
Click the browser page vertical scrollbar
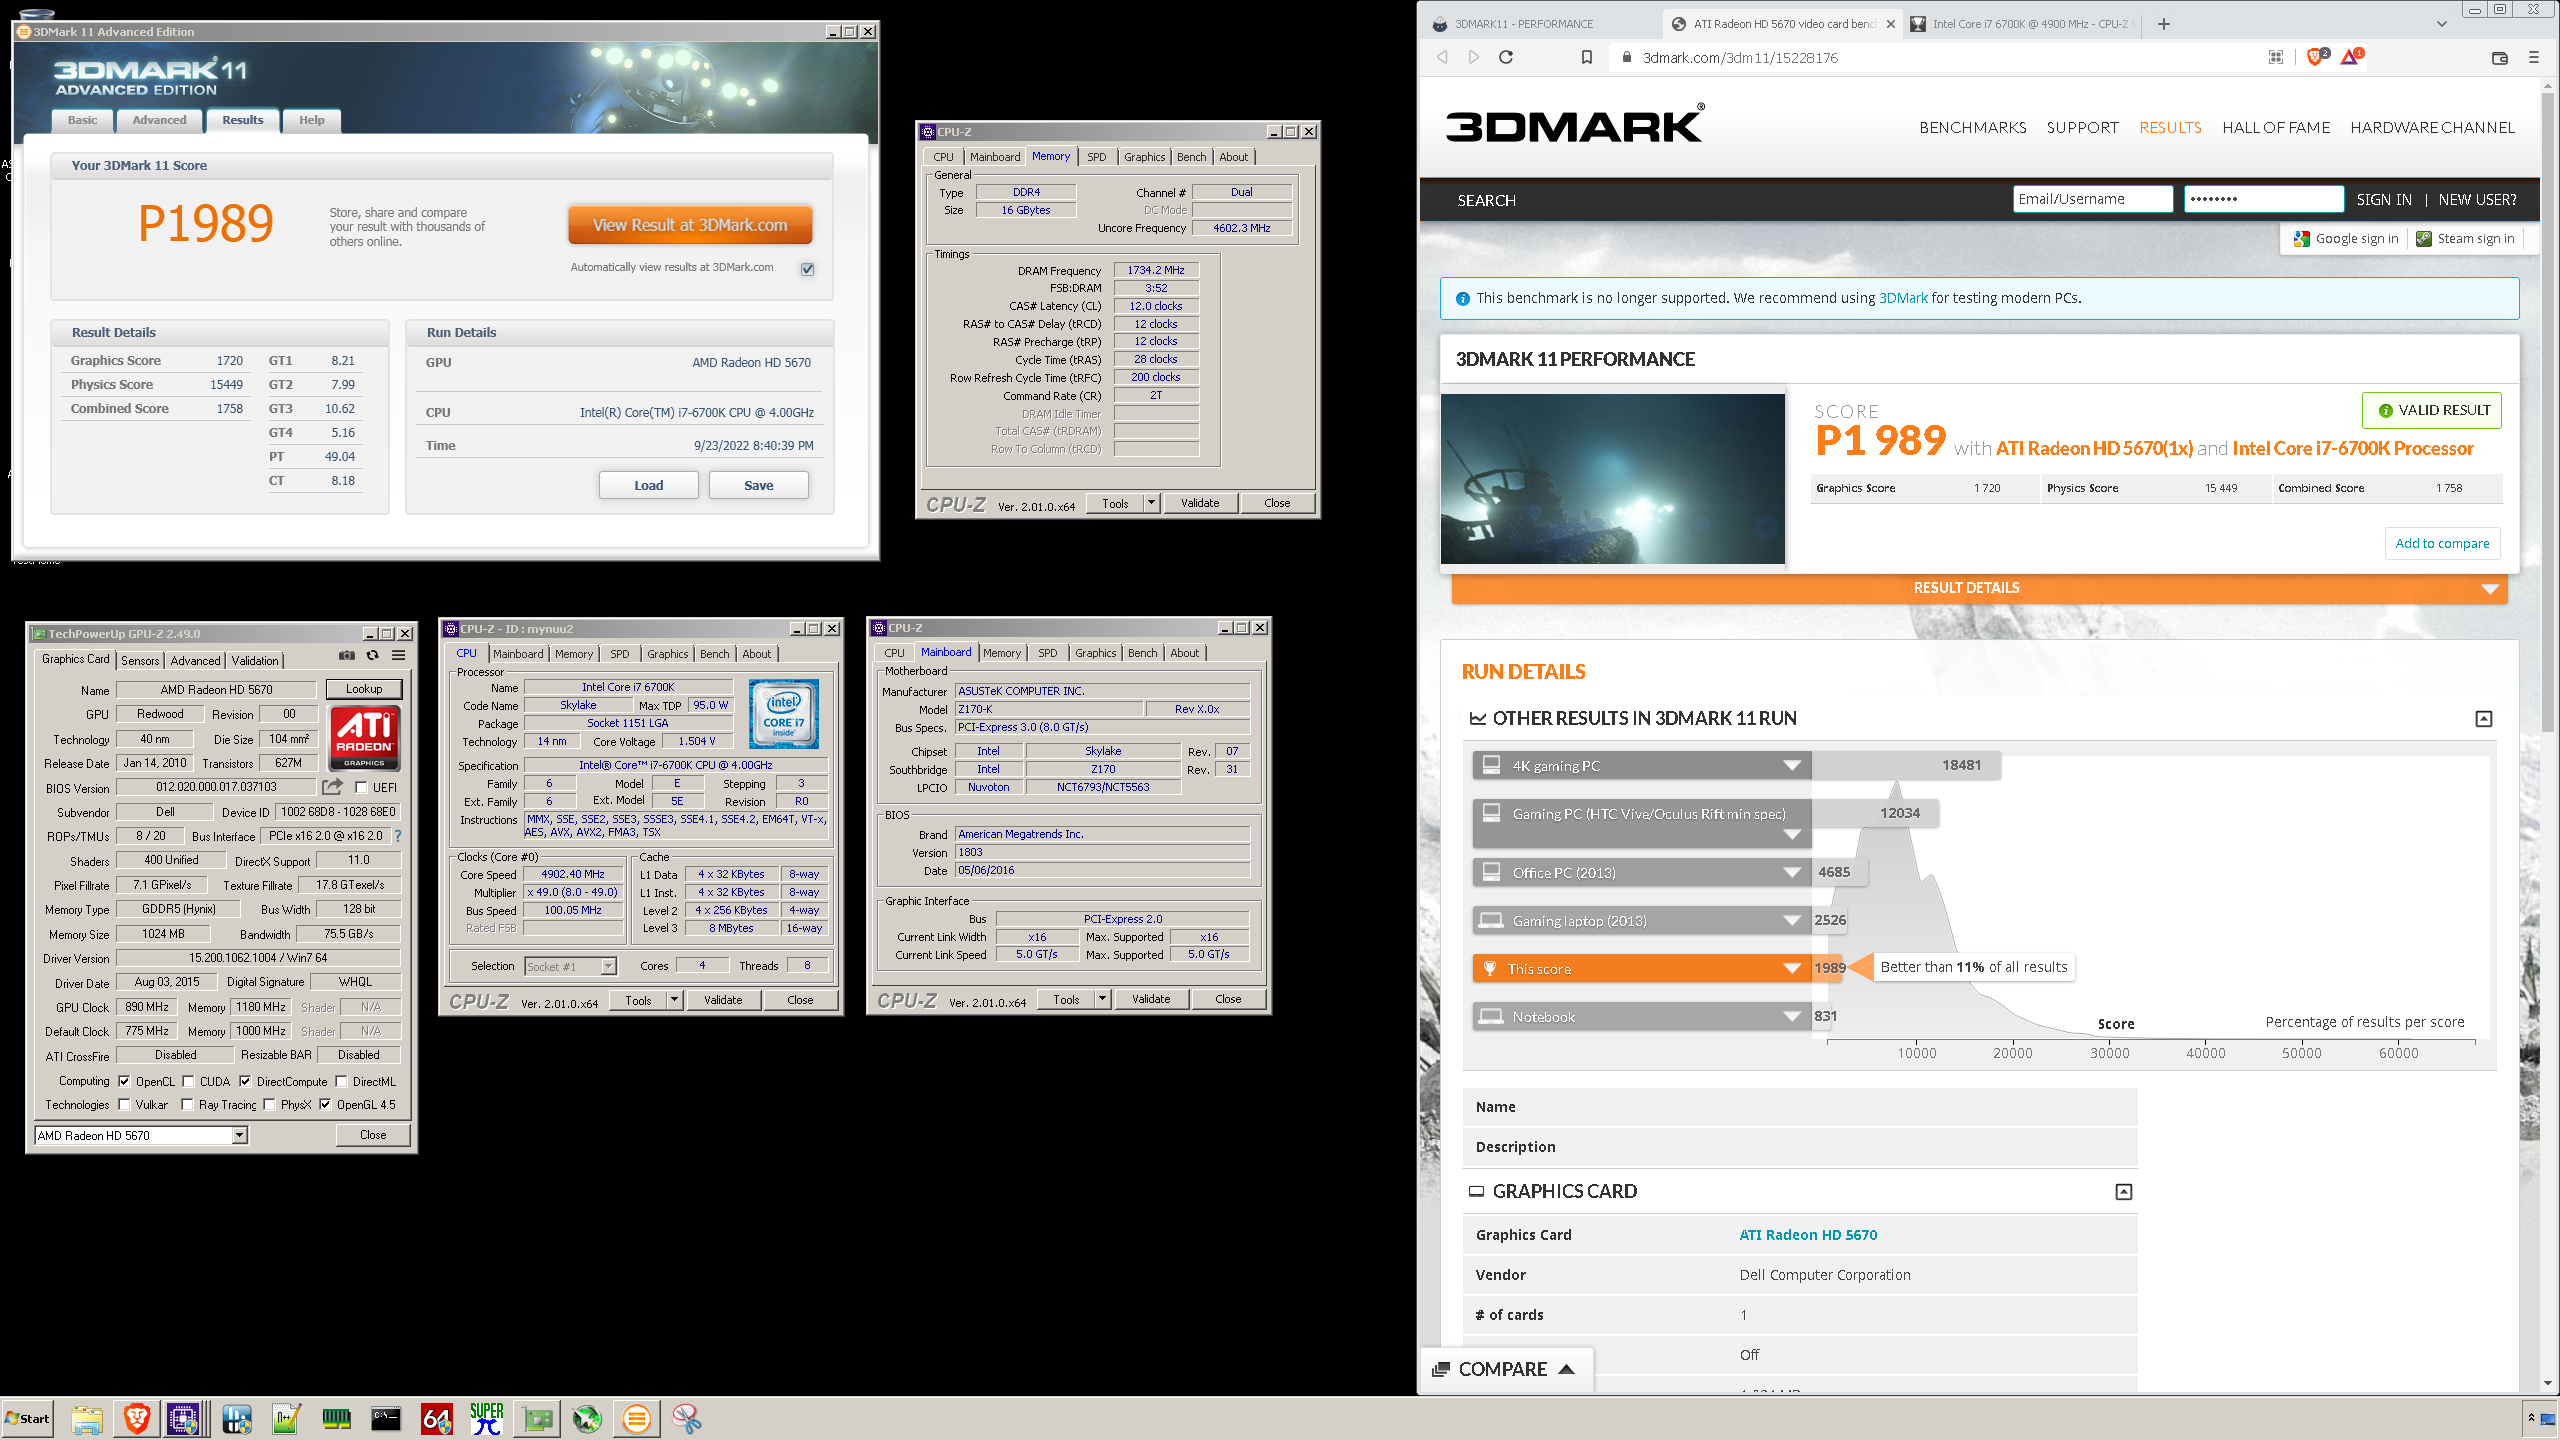2548,410
